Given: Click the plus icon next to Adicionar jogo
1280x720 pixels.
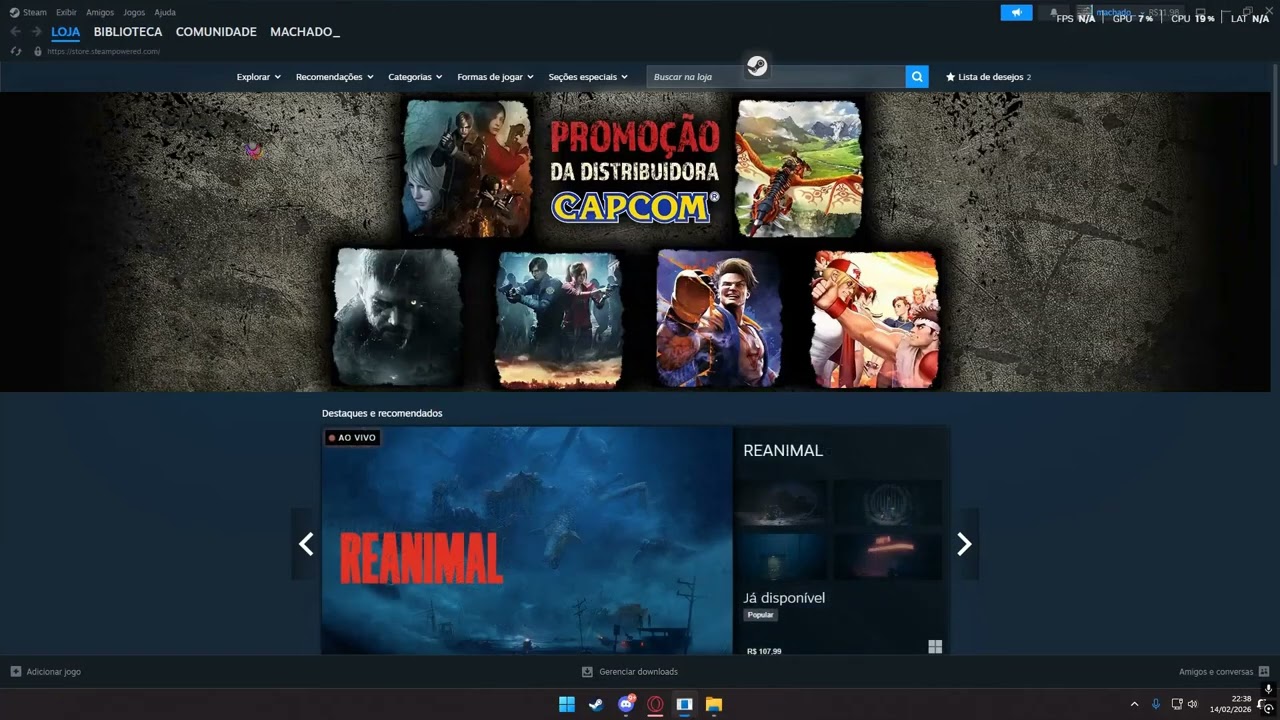Looking at the screenshot, I should point(16,672).
